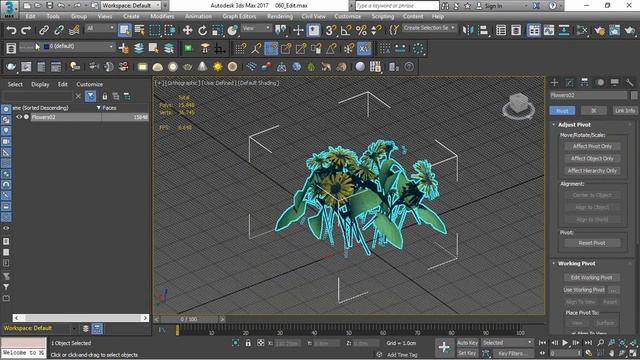640x360 pixels.
Task: Open the Customize menu in menu bar
Action: coord(347,16)
